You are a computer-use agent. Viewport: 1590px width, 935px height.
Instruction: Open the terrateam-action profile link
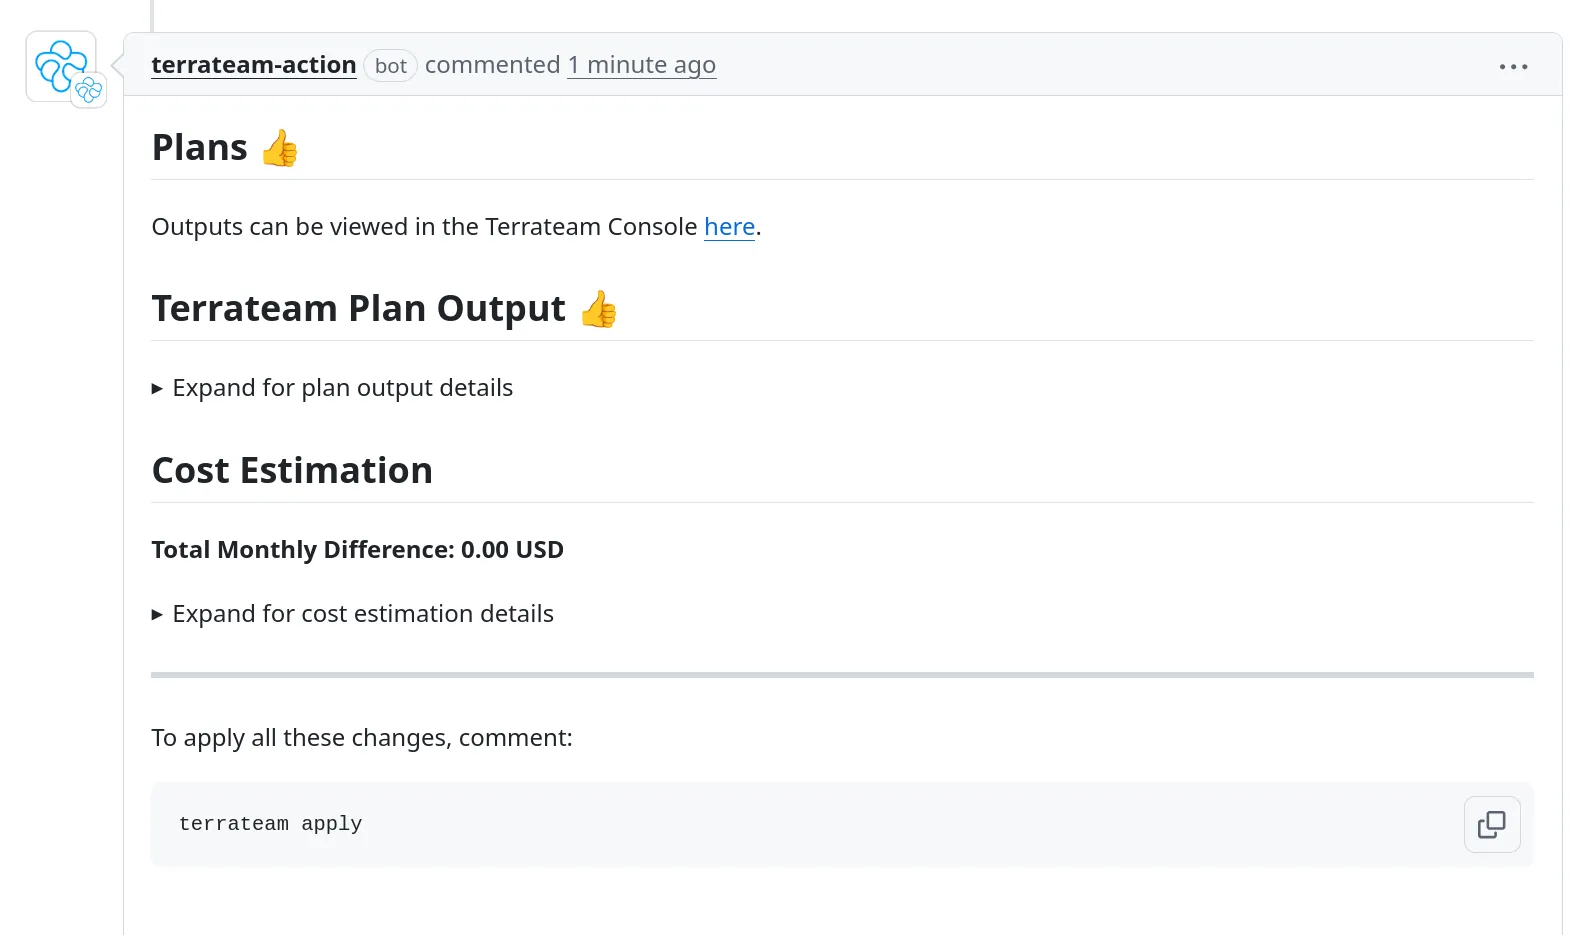[x=254, y=65]
